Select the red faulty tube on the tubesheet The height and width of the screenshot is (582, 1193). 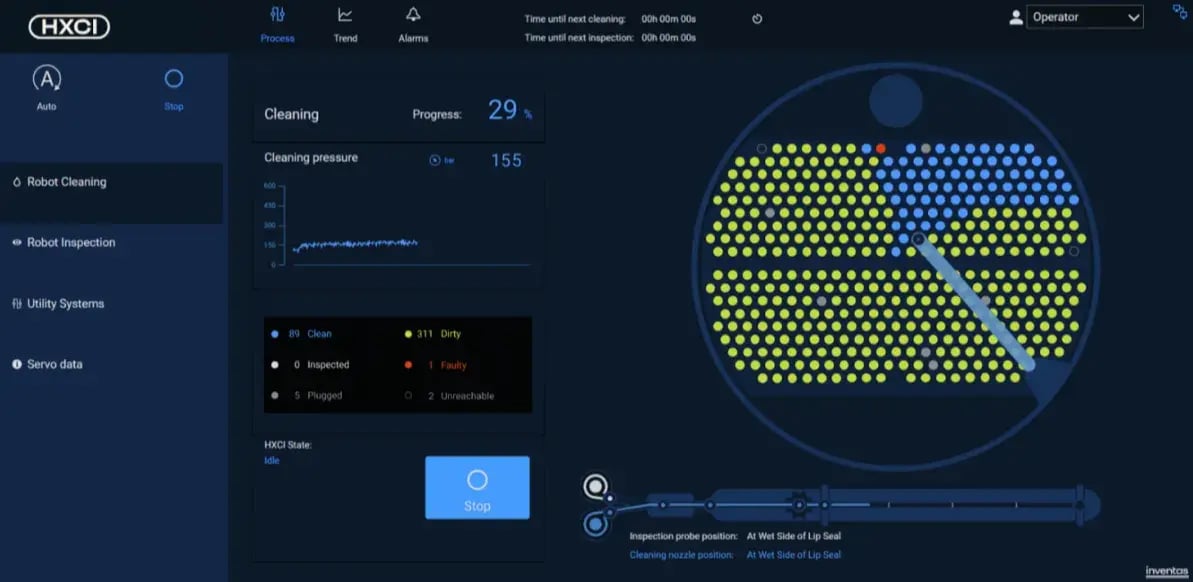point(880,148)
